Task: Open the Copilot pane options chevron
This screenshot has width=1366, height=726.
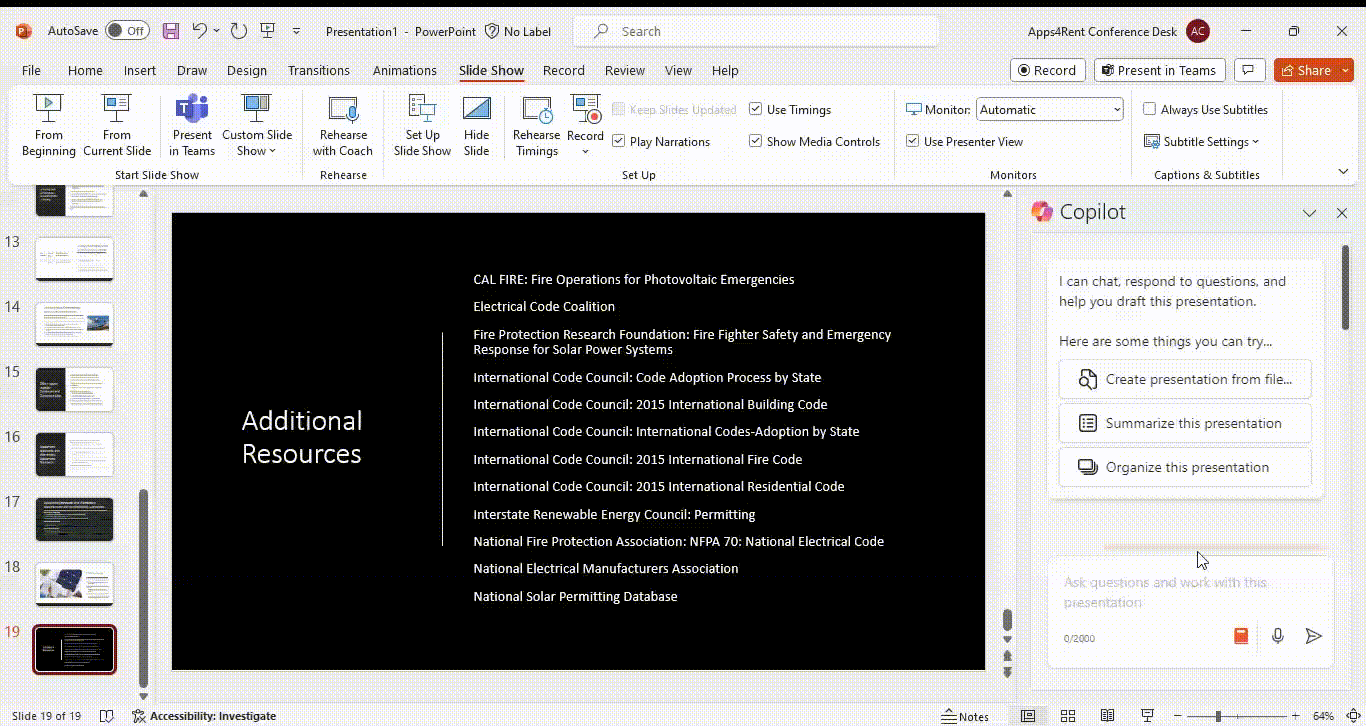Action: pos(1309,213)
